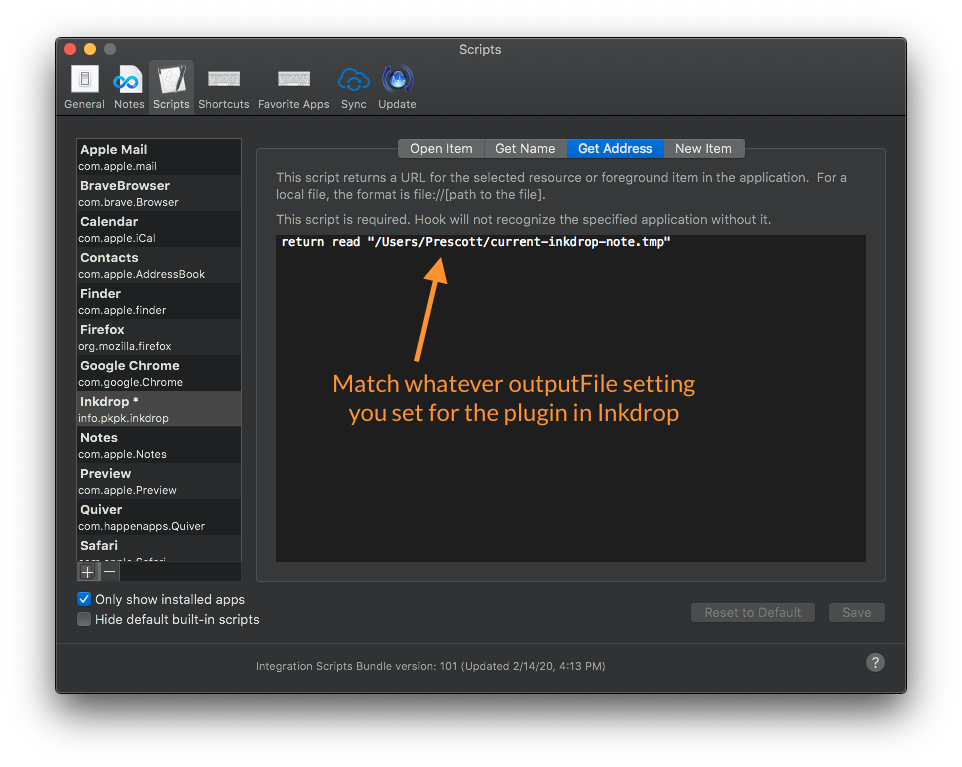The width and height of the screenshot is (962, 767).
Task: Select Google Chrome in the app list
Action: click(x=159, y=373)
